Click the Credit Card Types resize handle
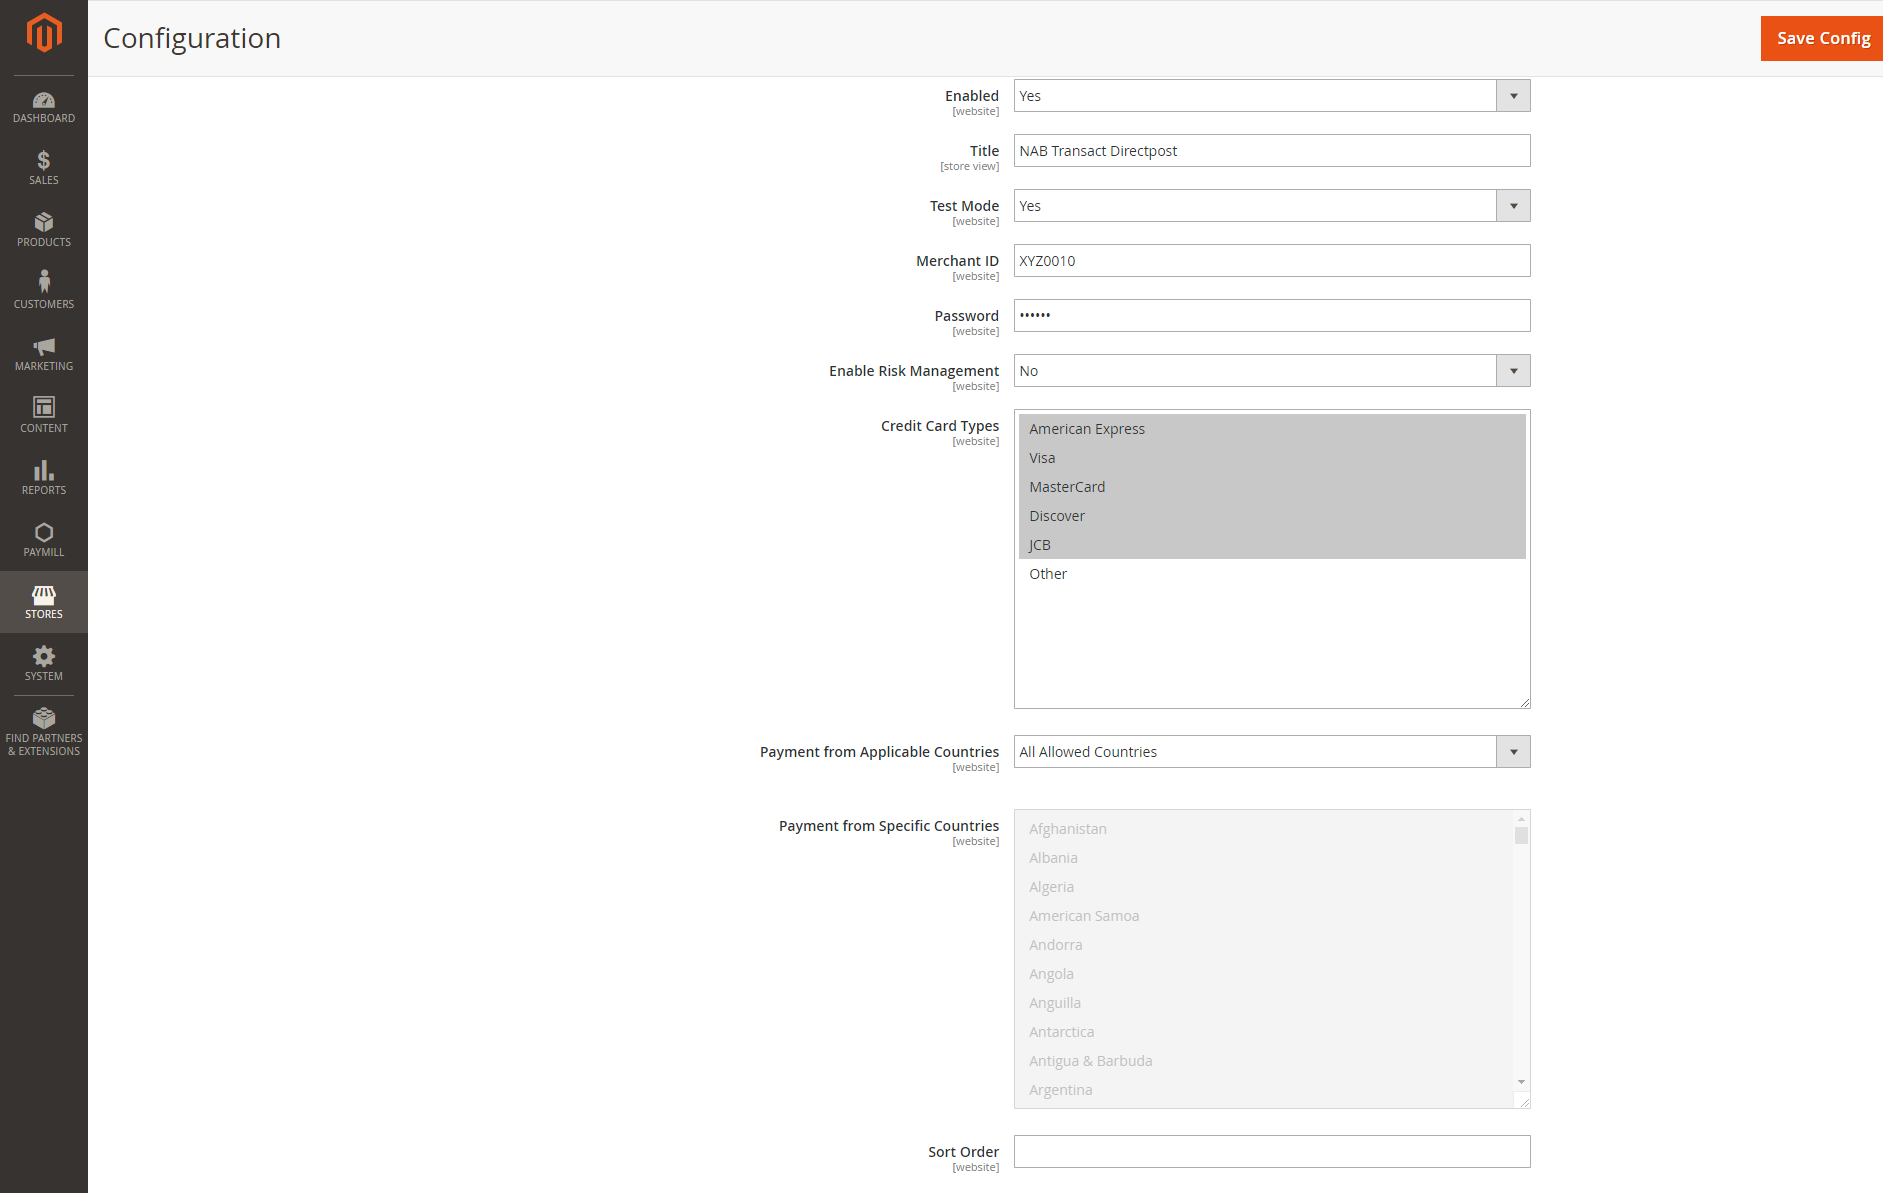Screen dimensions: 1883x1193 1524,702
